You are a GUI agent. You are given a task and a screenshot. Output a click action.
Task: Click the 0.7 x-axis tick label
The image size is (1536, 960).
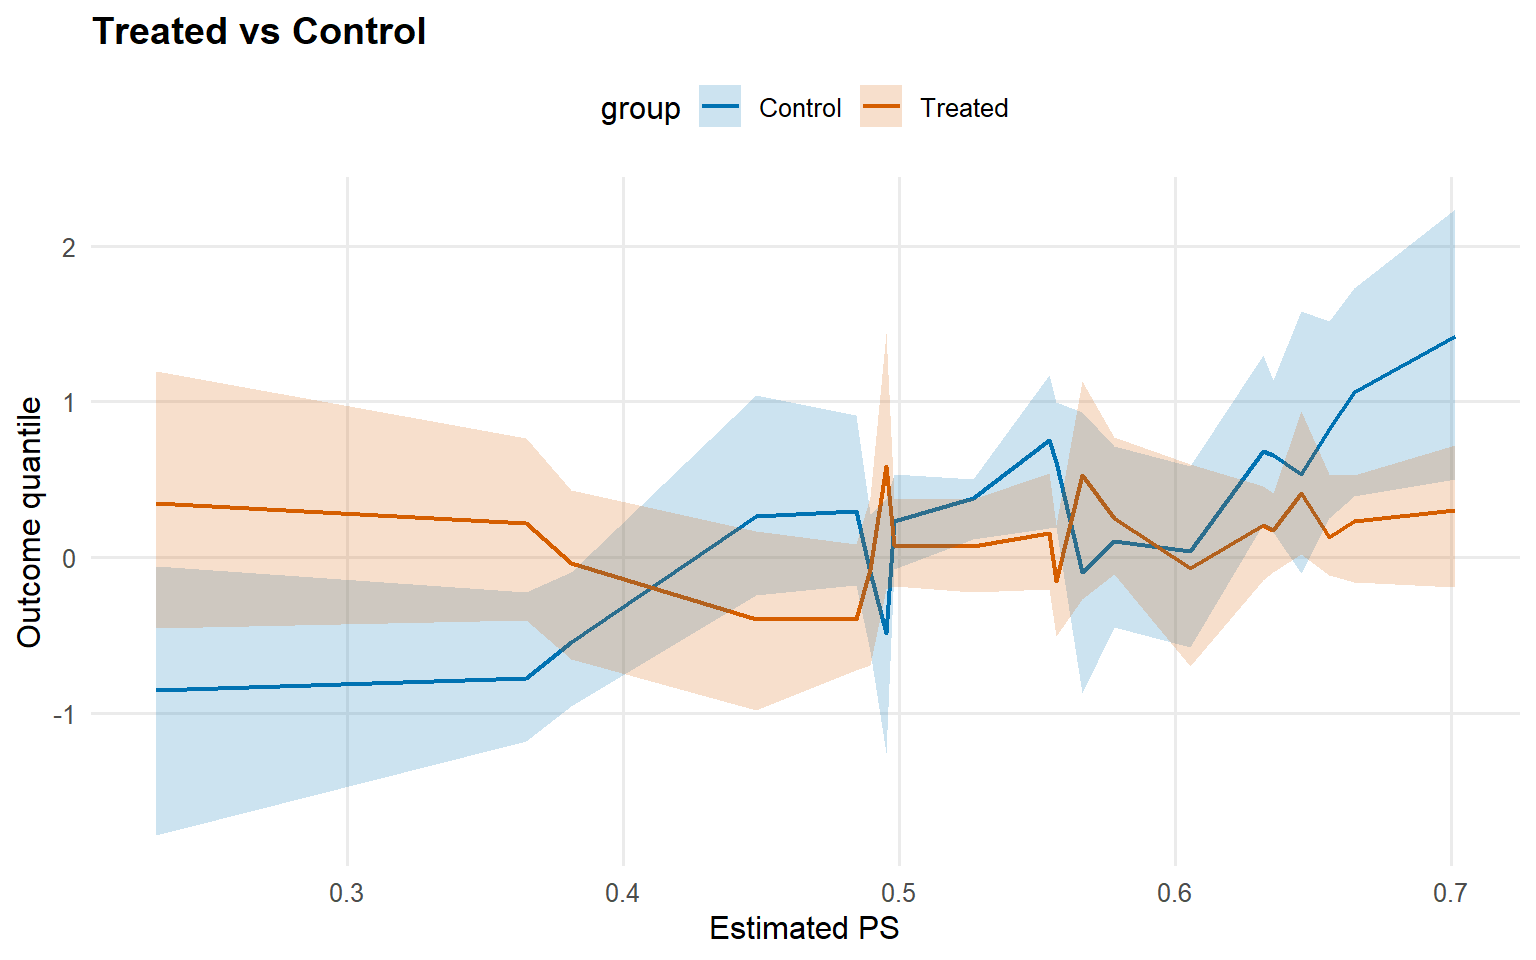pos(1450,893)
